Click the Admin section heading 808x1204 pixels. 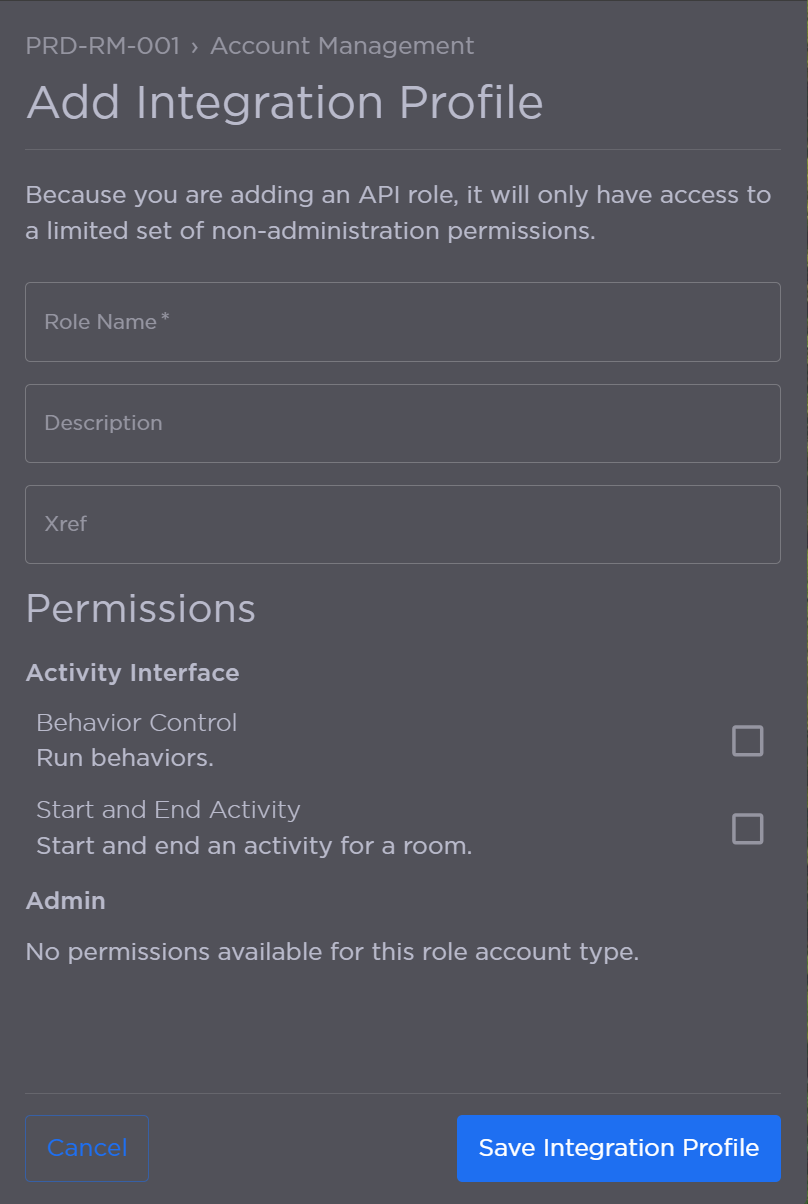pyautogui.click(x=65, y=900)
